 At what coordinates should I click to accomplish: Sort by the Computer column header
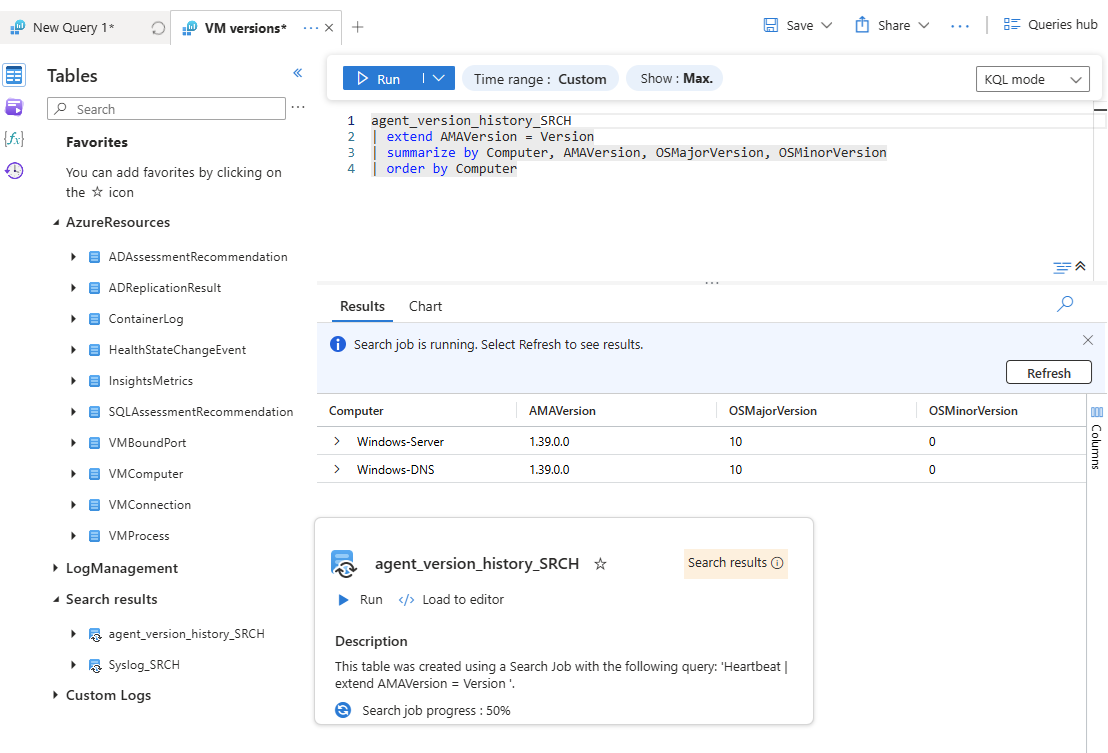coord(356,411)
